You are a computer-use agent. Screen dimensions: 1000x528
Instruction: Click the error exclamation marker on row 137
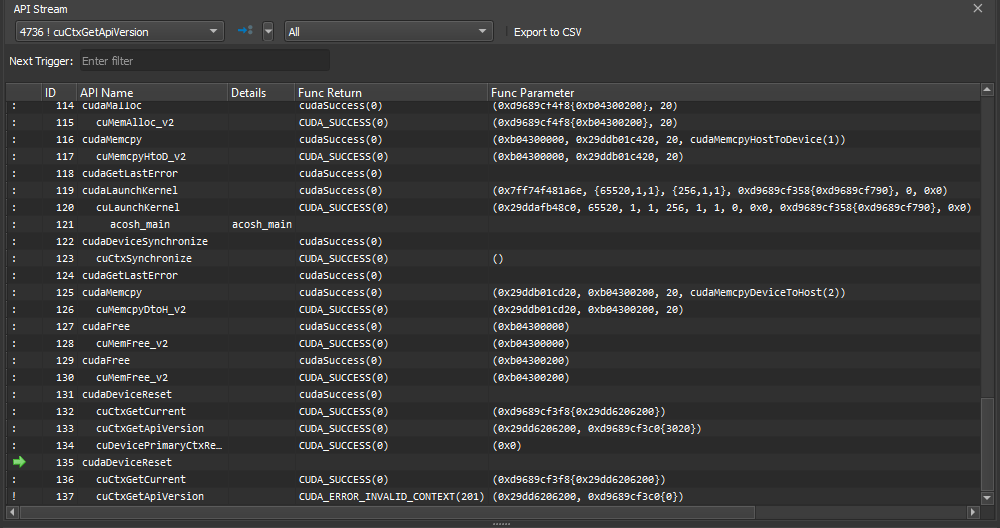click(14, 497)
